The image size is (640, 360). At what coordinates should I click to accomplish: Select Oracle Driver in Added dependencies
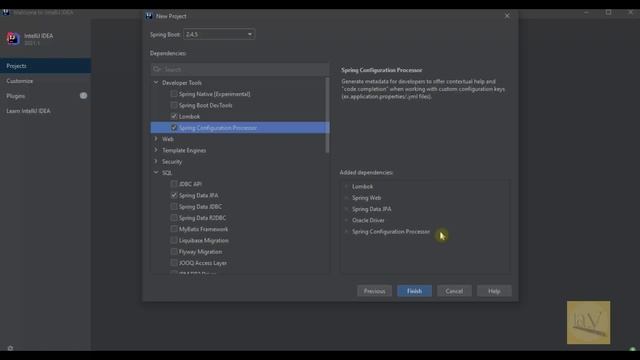click(368, 220)
